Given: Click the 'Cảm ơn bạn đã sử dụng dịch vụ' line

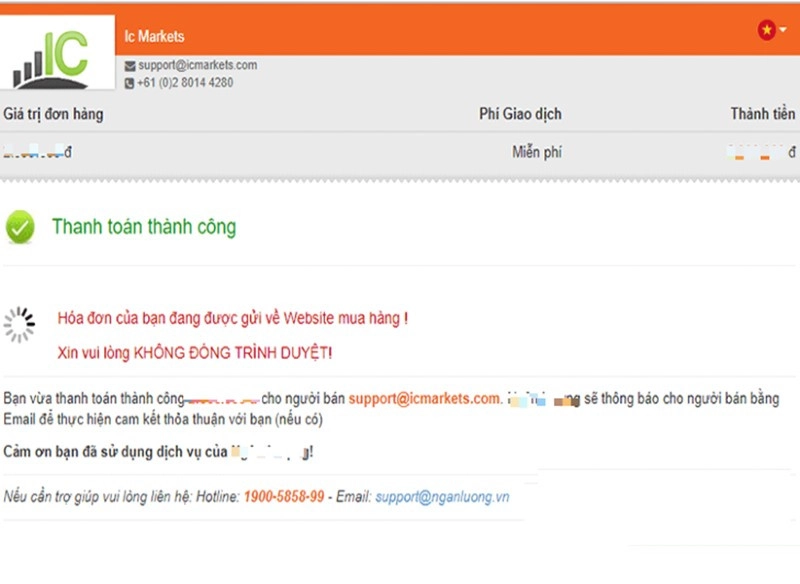Looking at the screenshot, I should point(158,452).
